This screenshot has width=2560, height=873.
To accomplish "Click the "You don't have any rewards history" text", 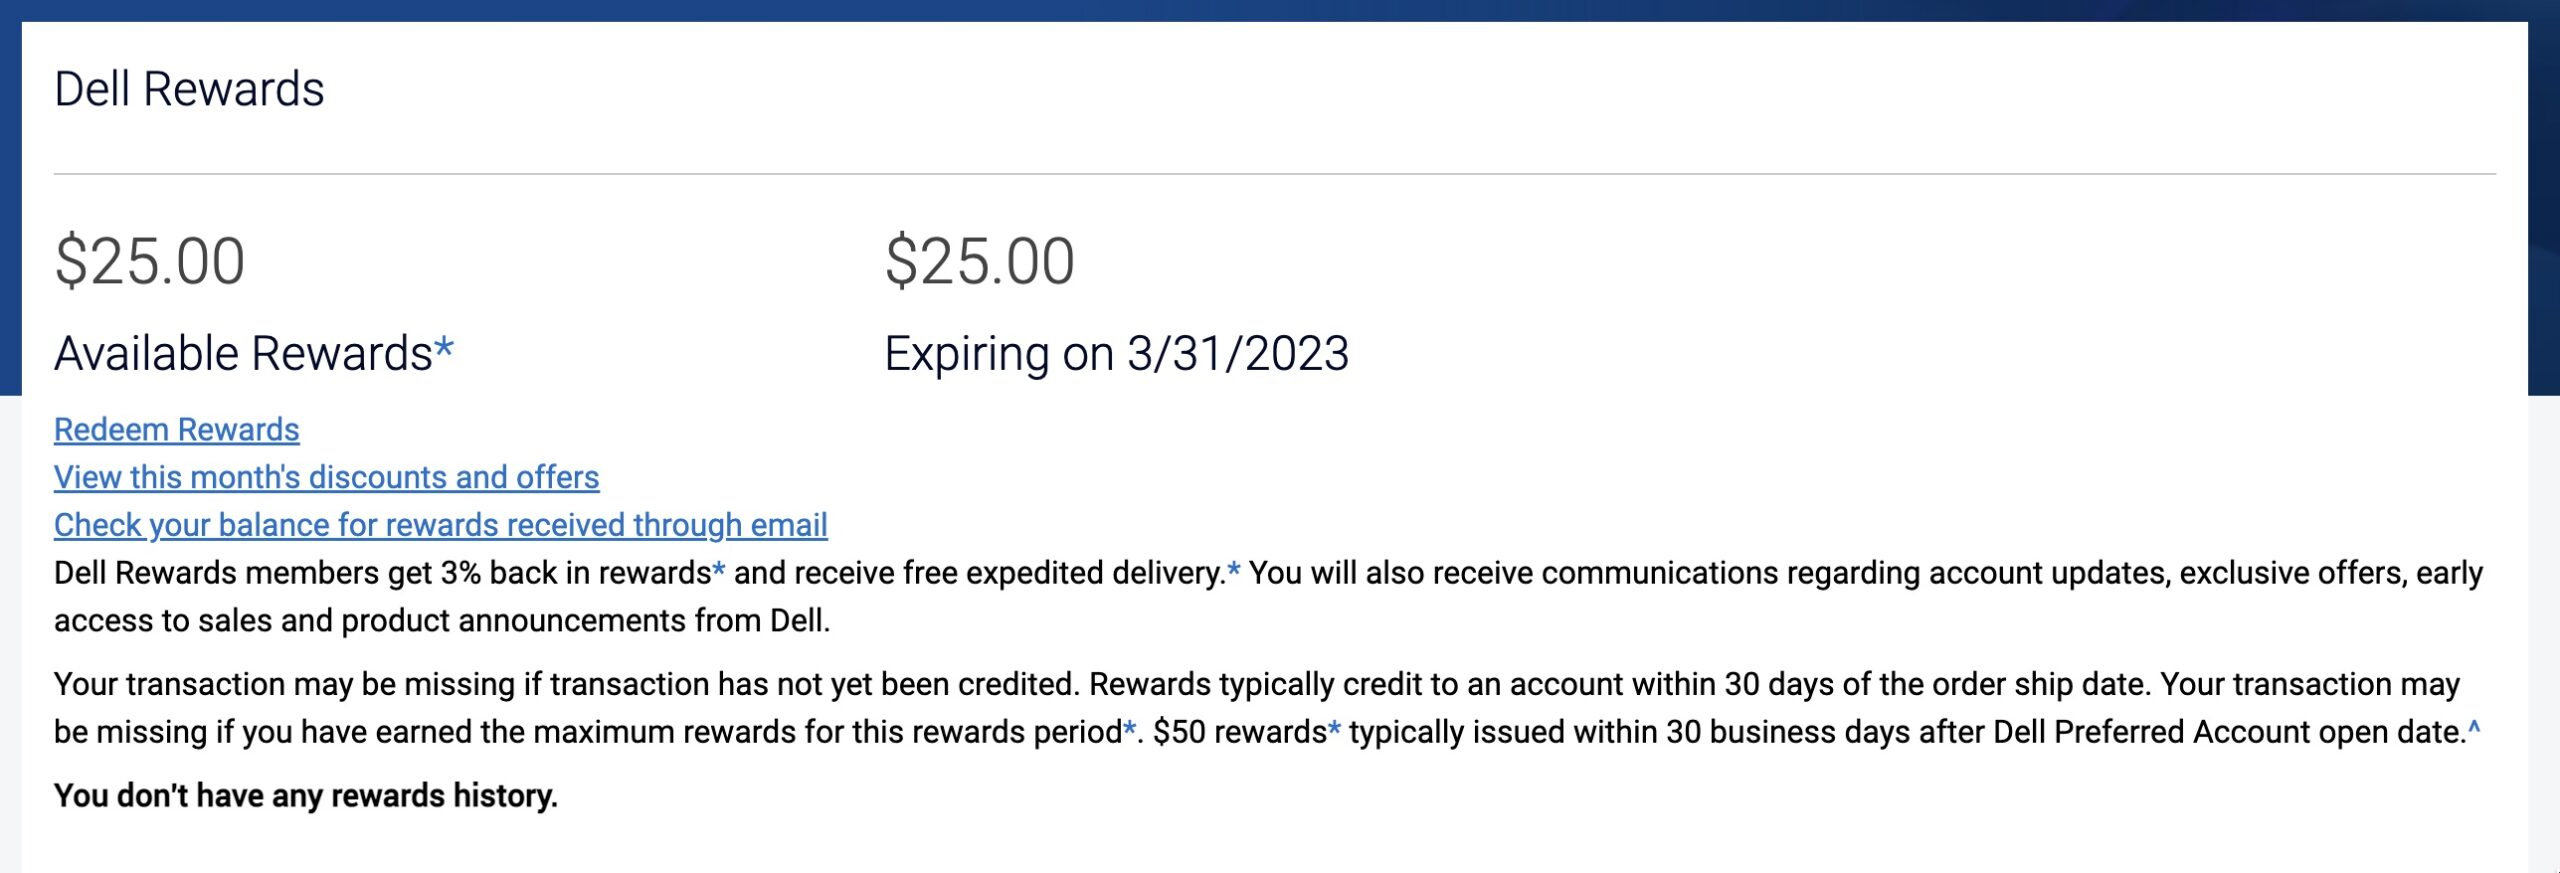I will (303, 795).
